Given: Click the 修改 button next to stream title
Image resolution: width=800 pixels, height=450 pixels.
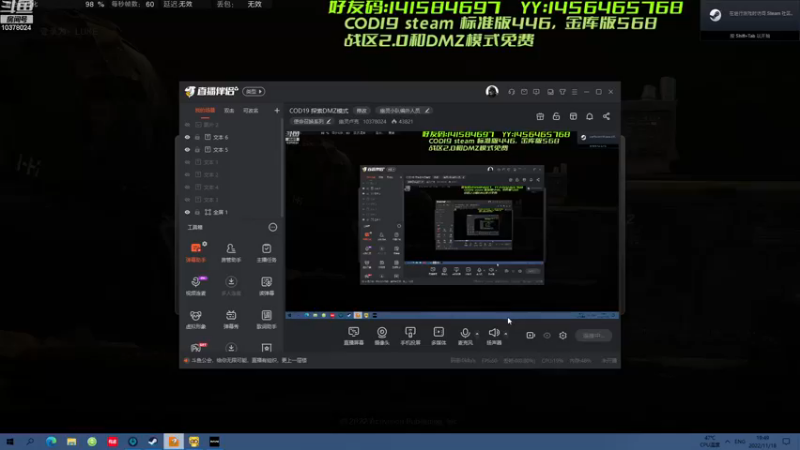Looking at the screenshot, I should [361, 111].
